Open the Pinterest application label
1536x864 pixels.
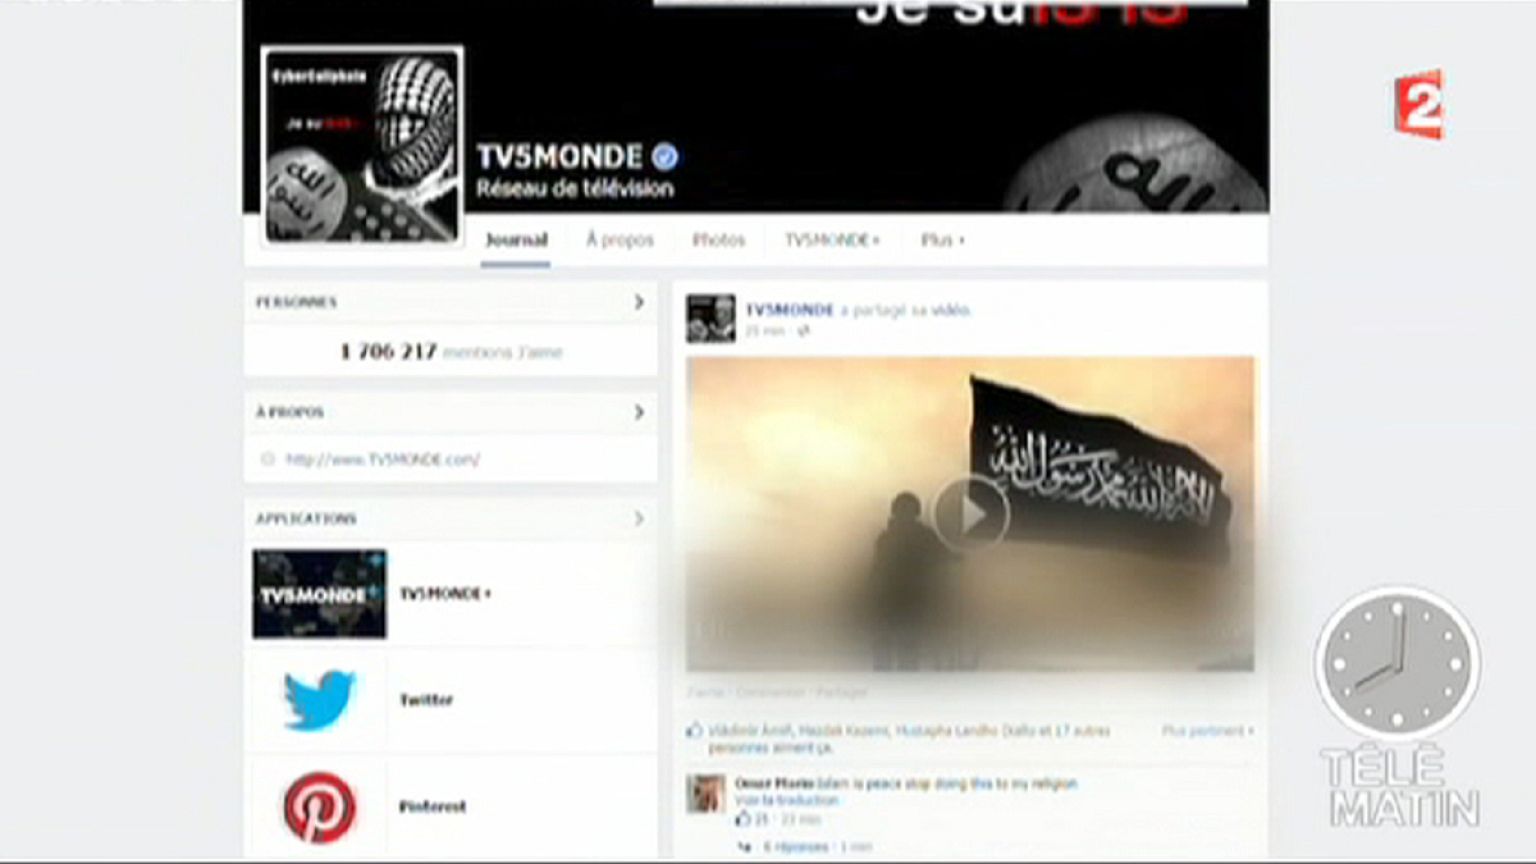pyautogui.click(x=432, y=806)
